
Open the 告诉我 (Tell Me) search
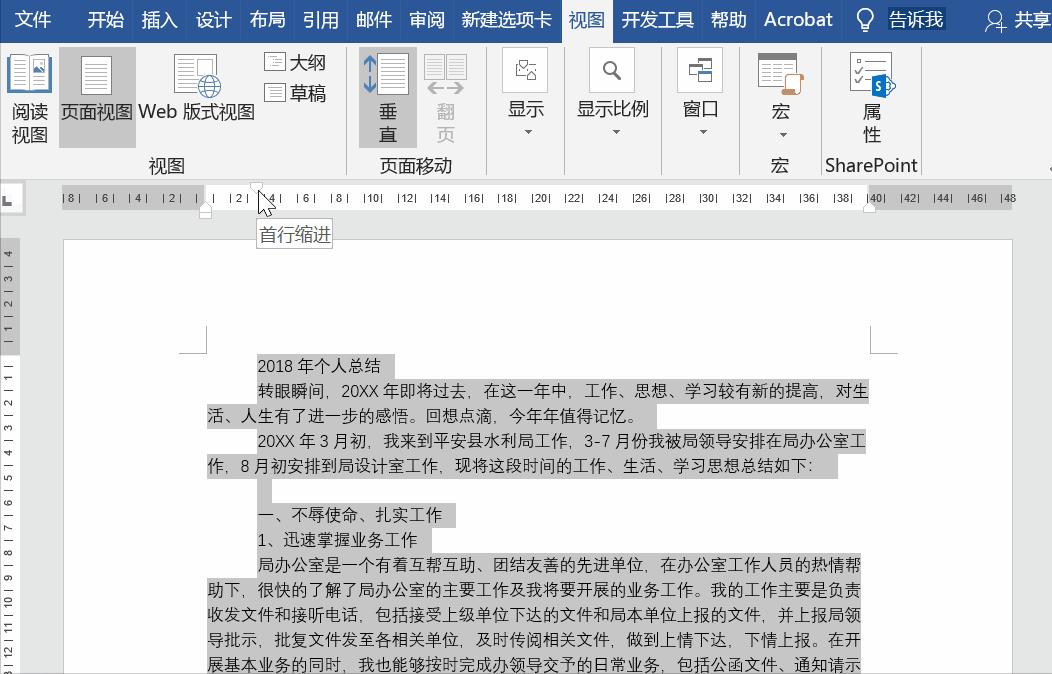(x=916, y=19)
